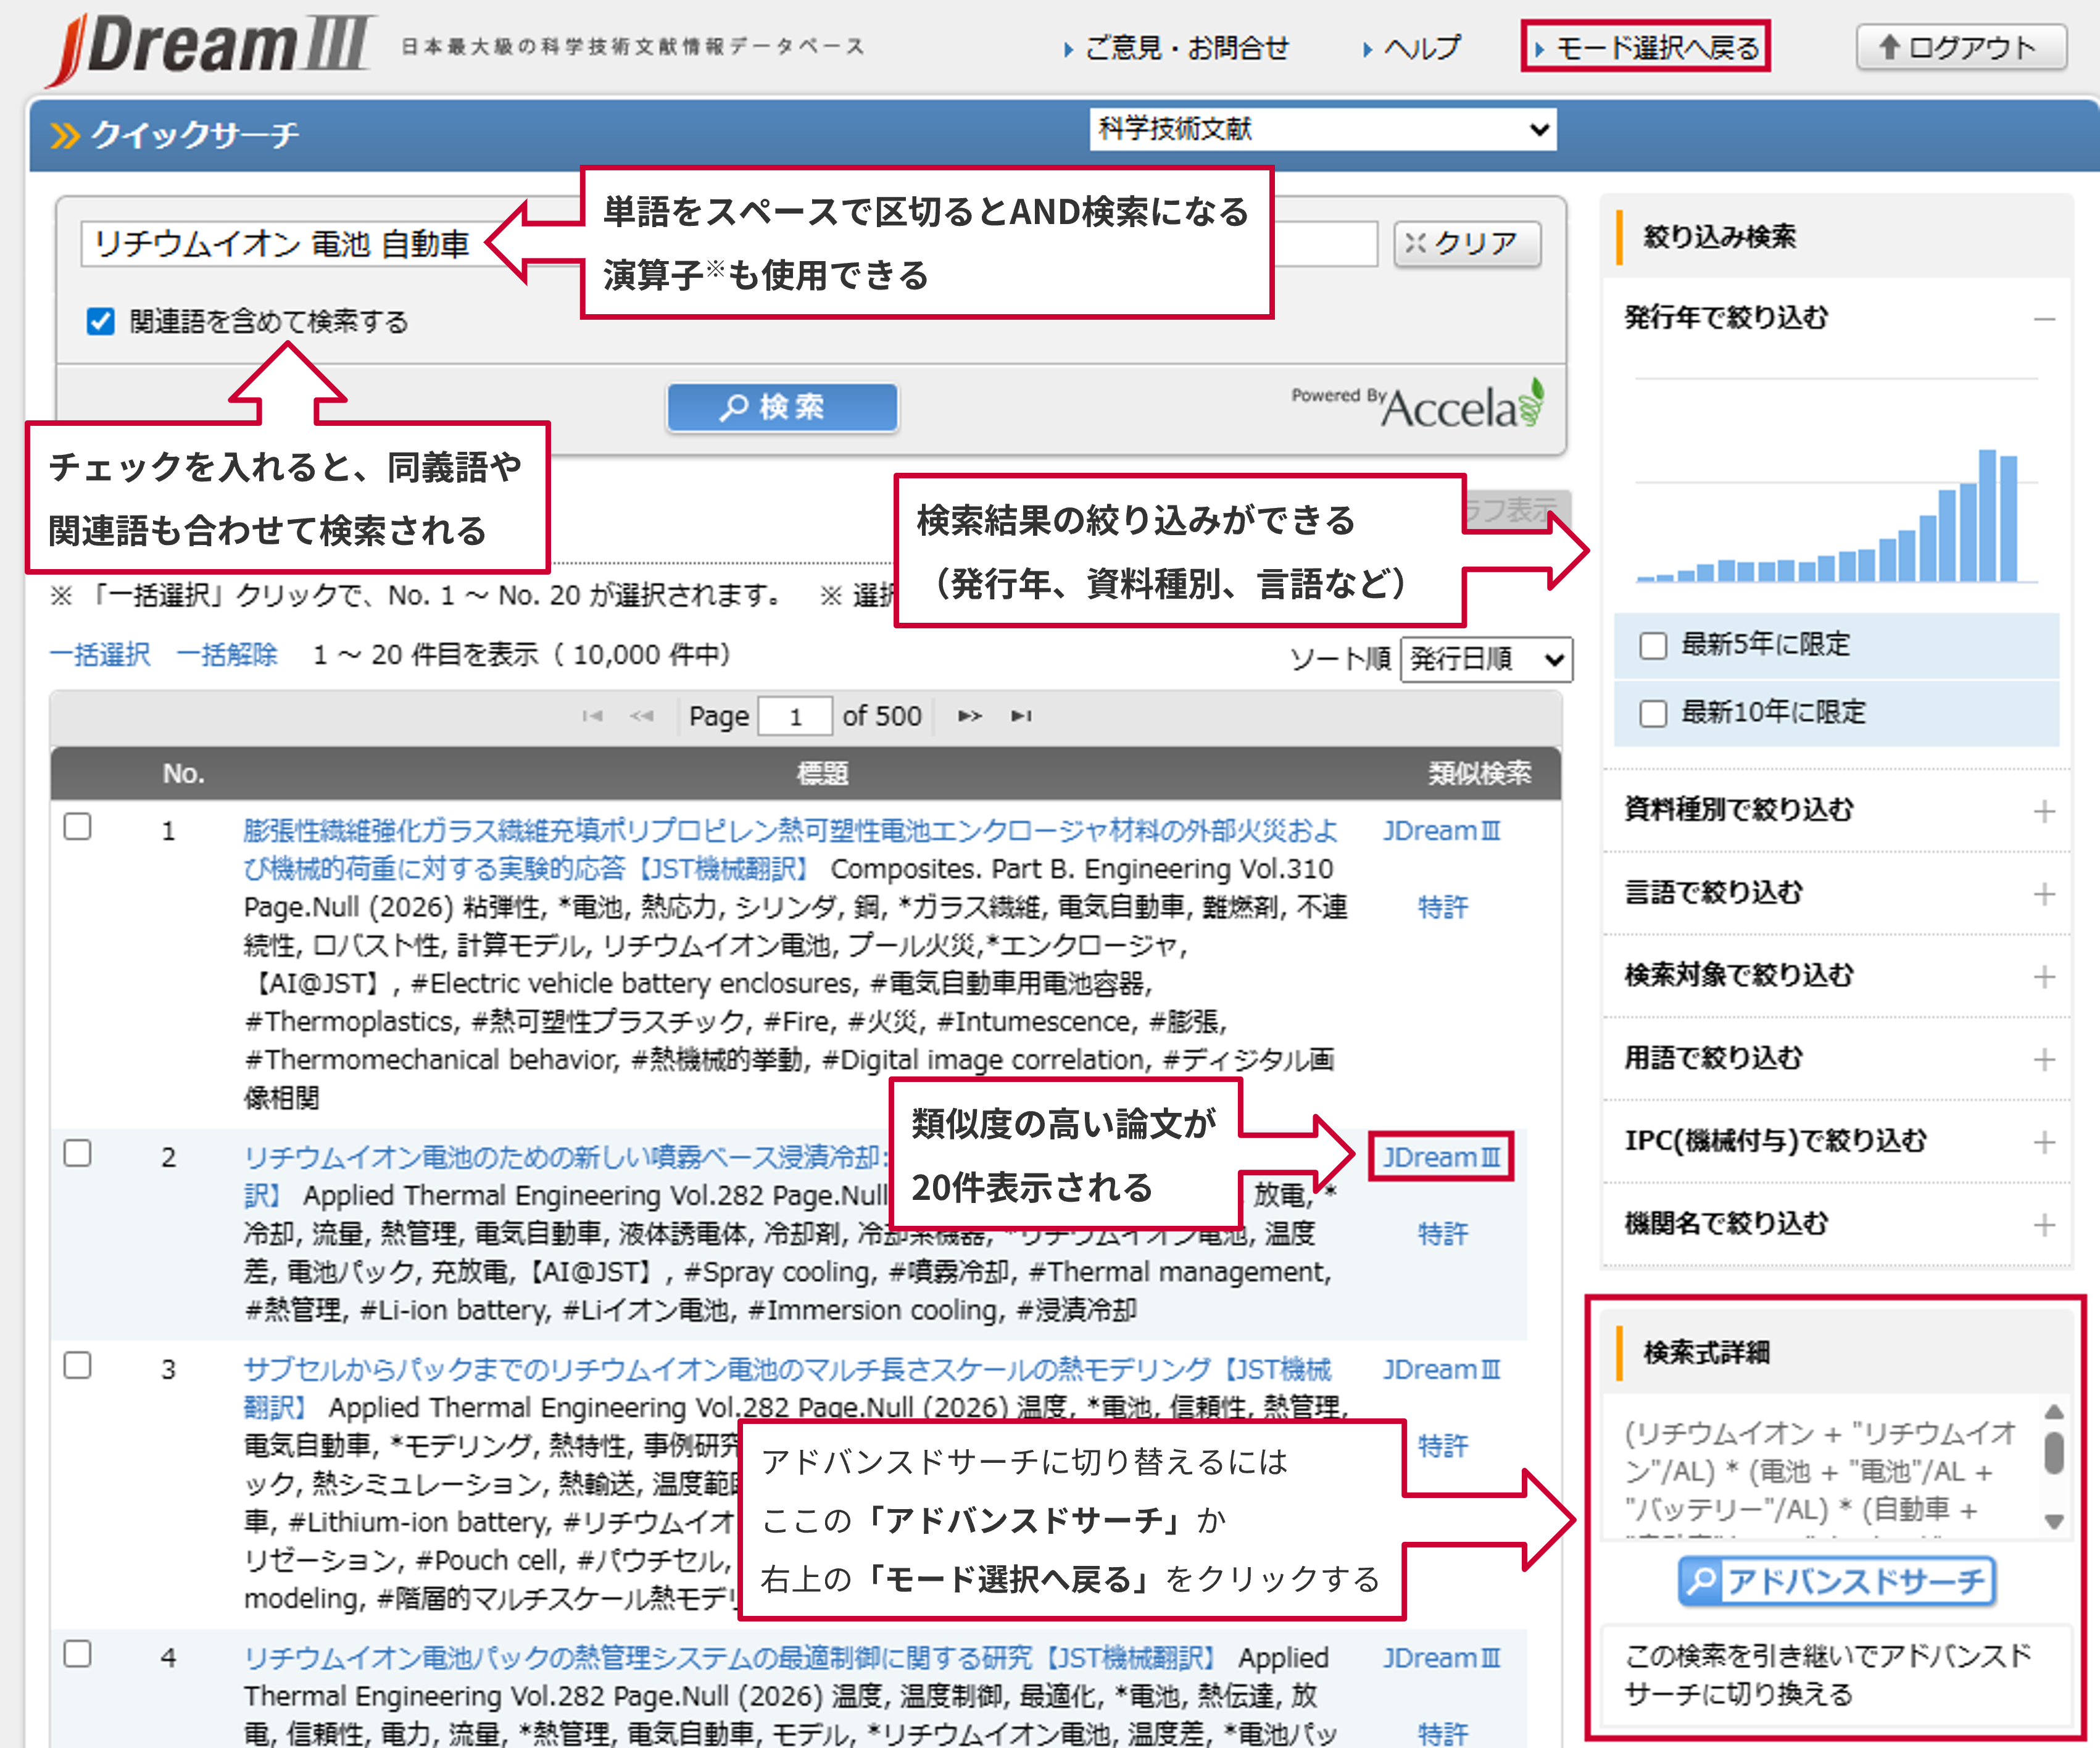Click the blue 検索 button
The width and height of the screenshot is (2100, 1748).
(782, 407)
